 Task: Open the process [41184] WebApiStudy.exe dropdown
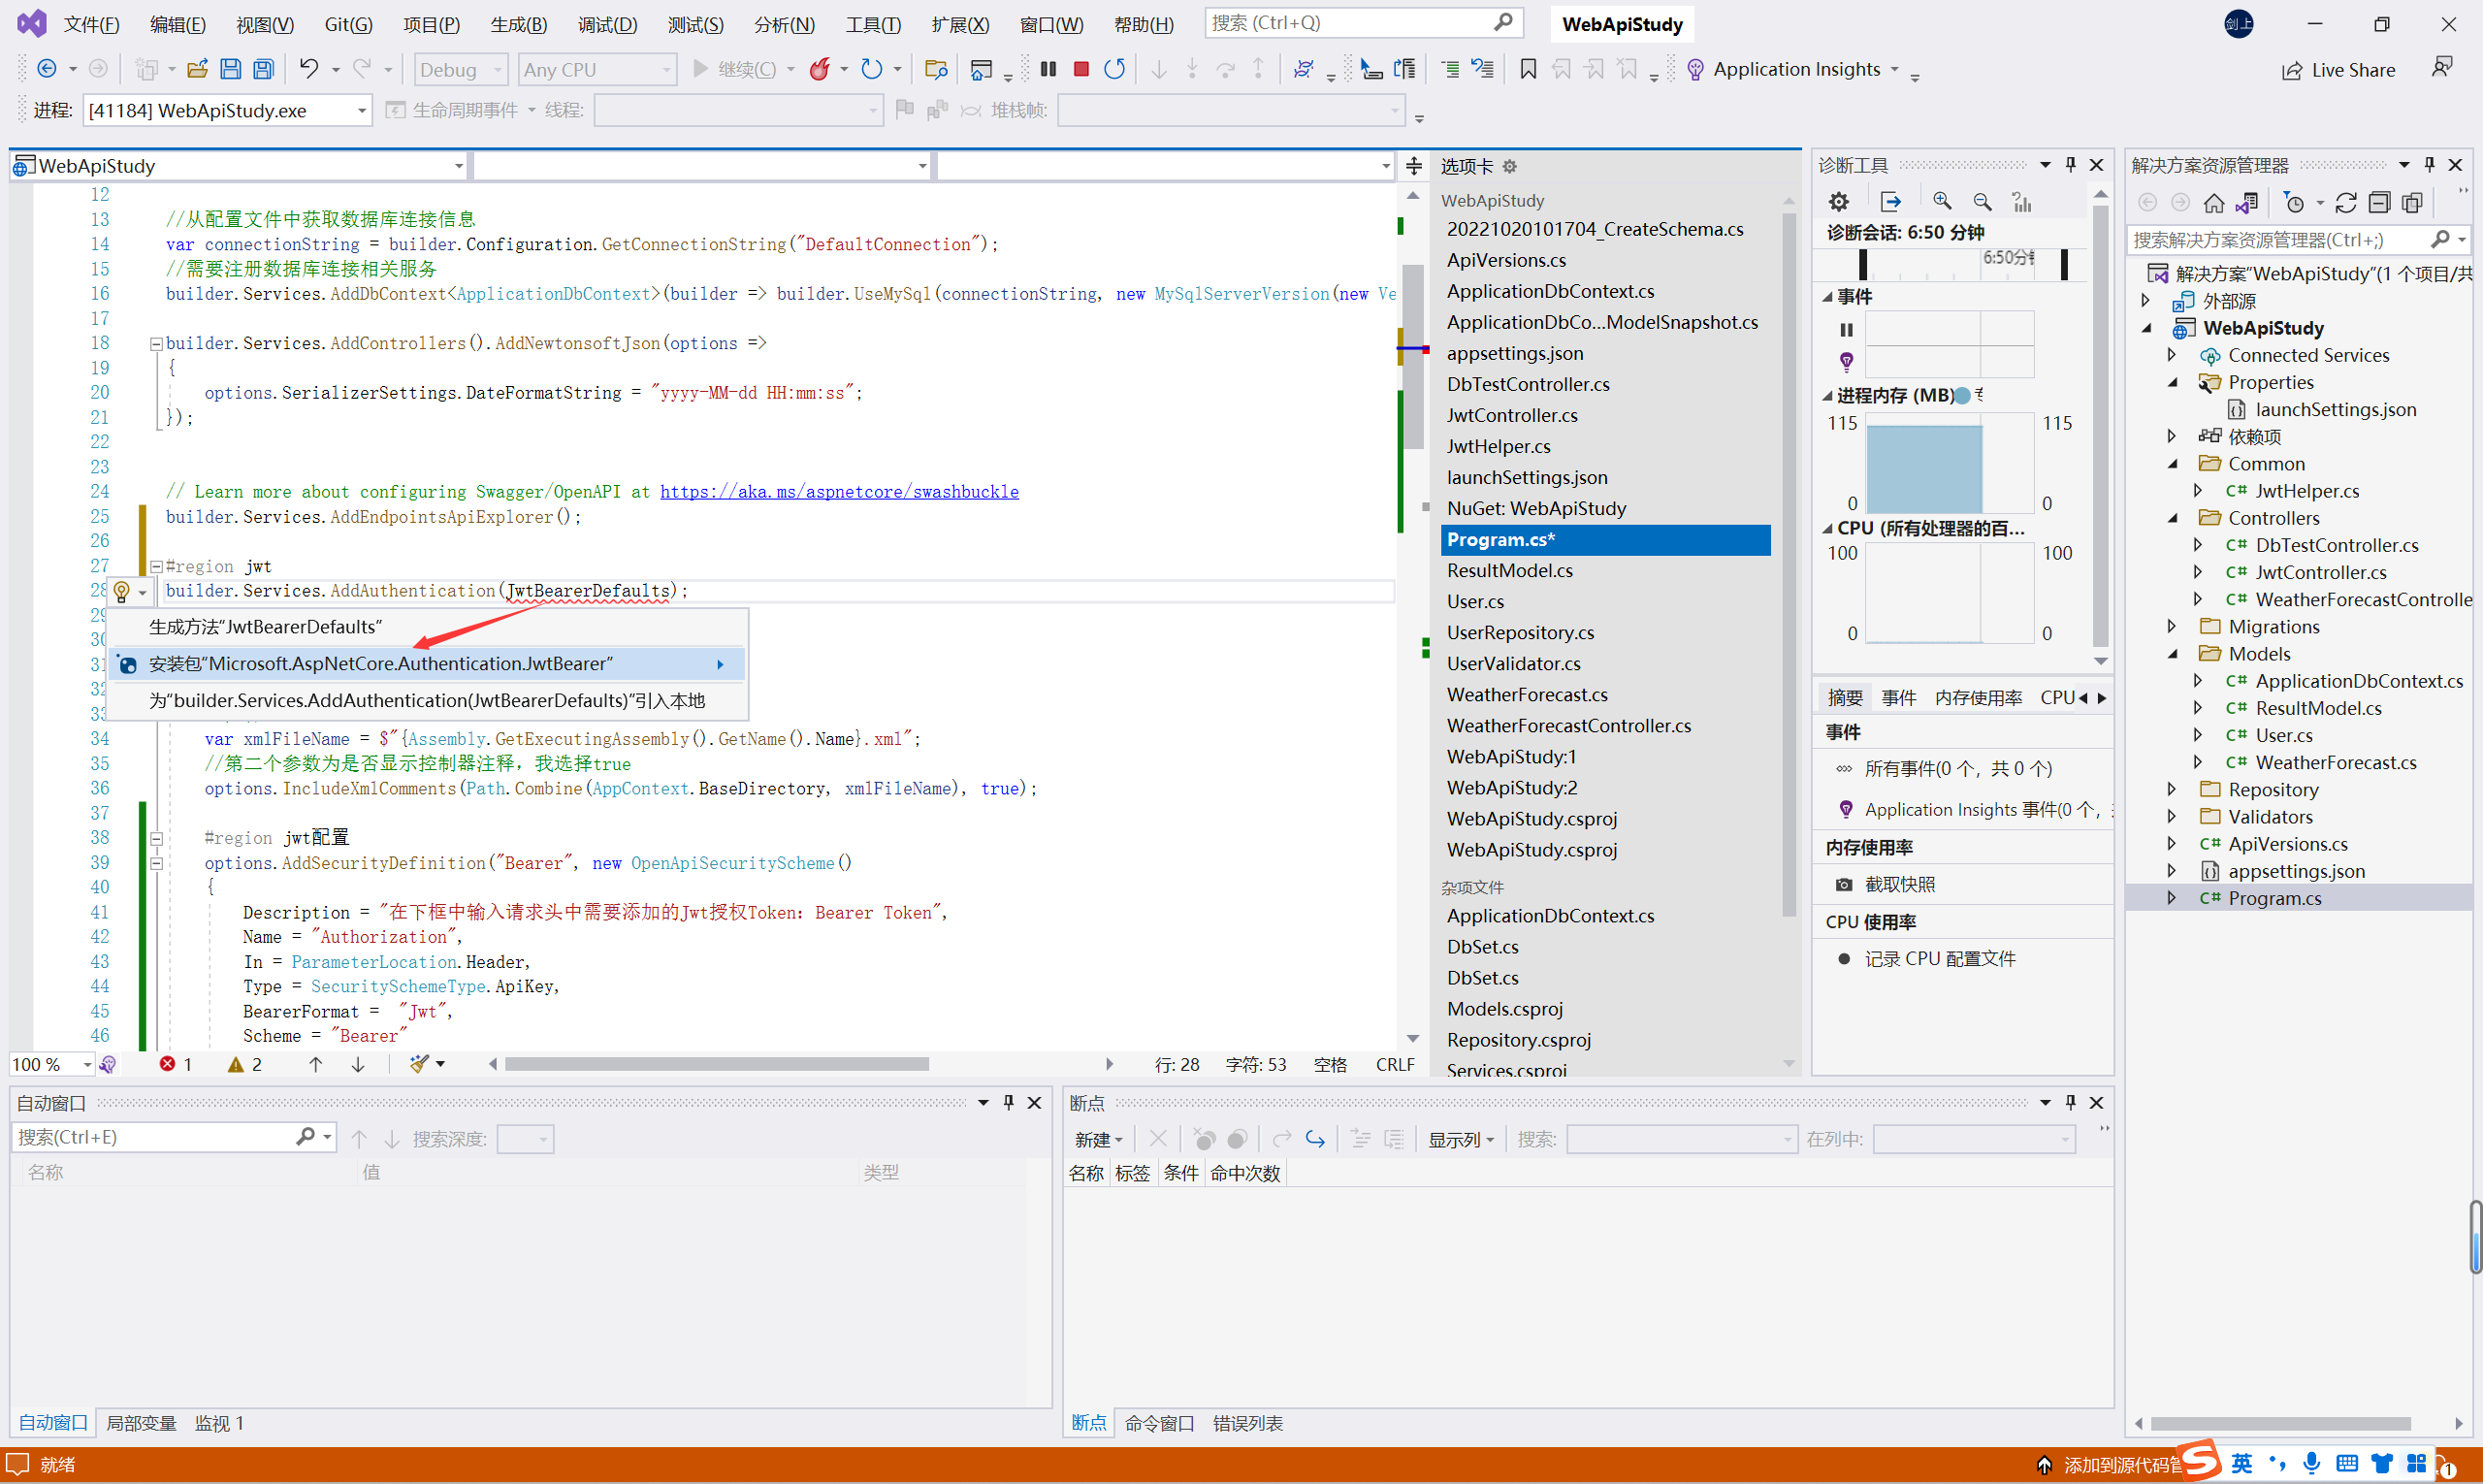(361, 110)
